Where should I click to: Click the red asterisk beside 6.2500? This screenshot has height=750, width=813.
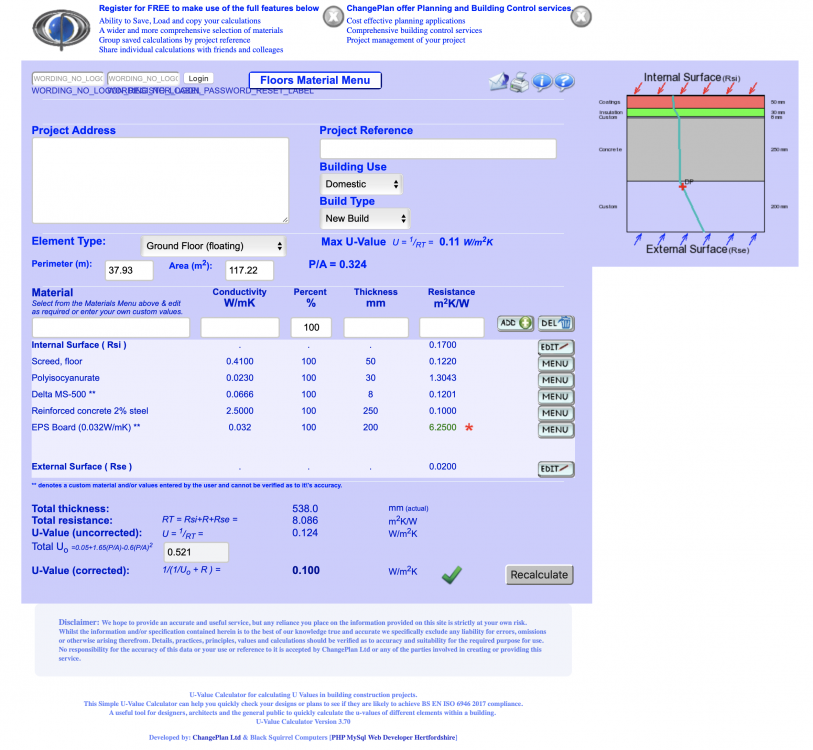tap(469, 428)
